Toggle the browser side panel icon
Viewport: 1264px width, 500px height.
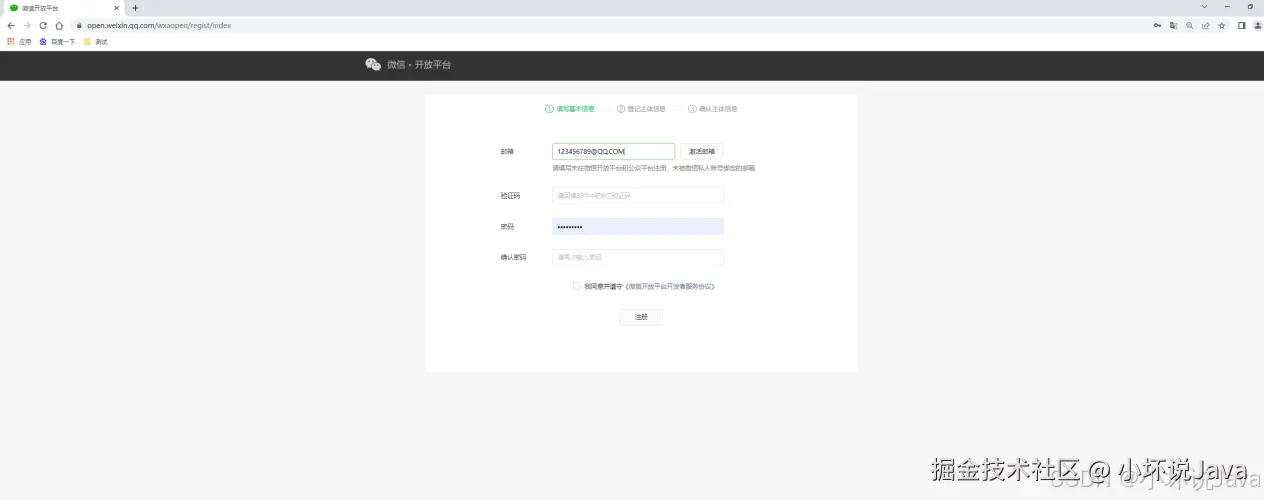tap(1241, 25)
